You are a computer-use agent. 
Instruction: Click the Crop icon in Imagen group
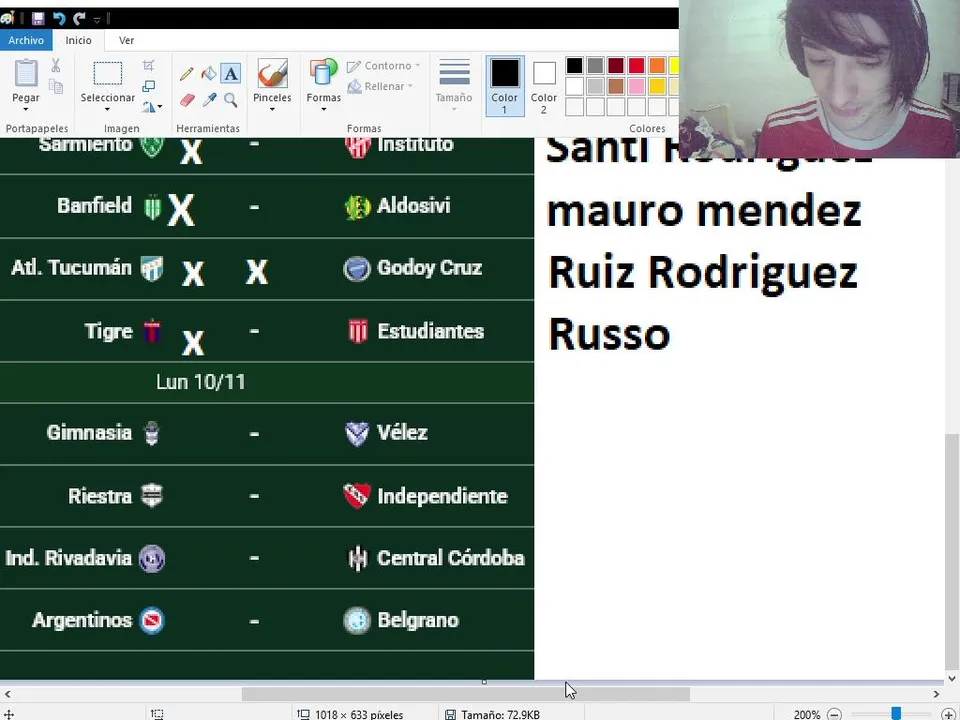click(148, 65)
